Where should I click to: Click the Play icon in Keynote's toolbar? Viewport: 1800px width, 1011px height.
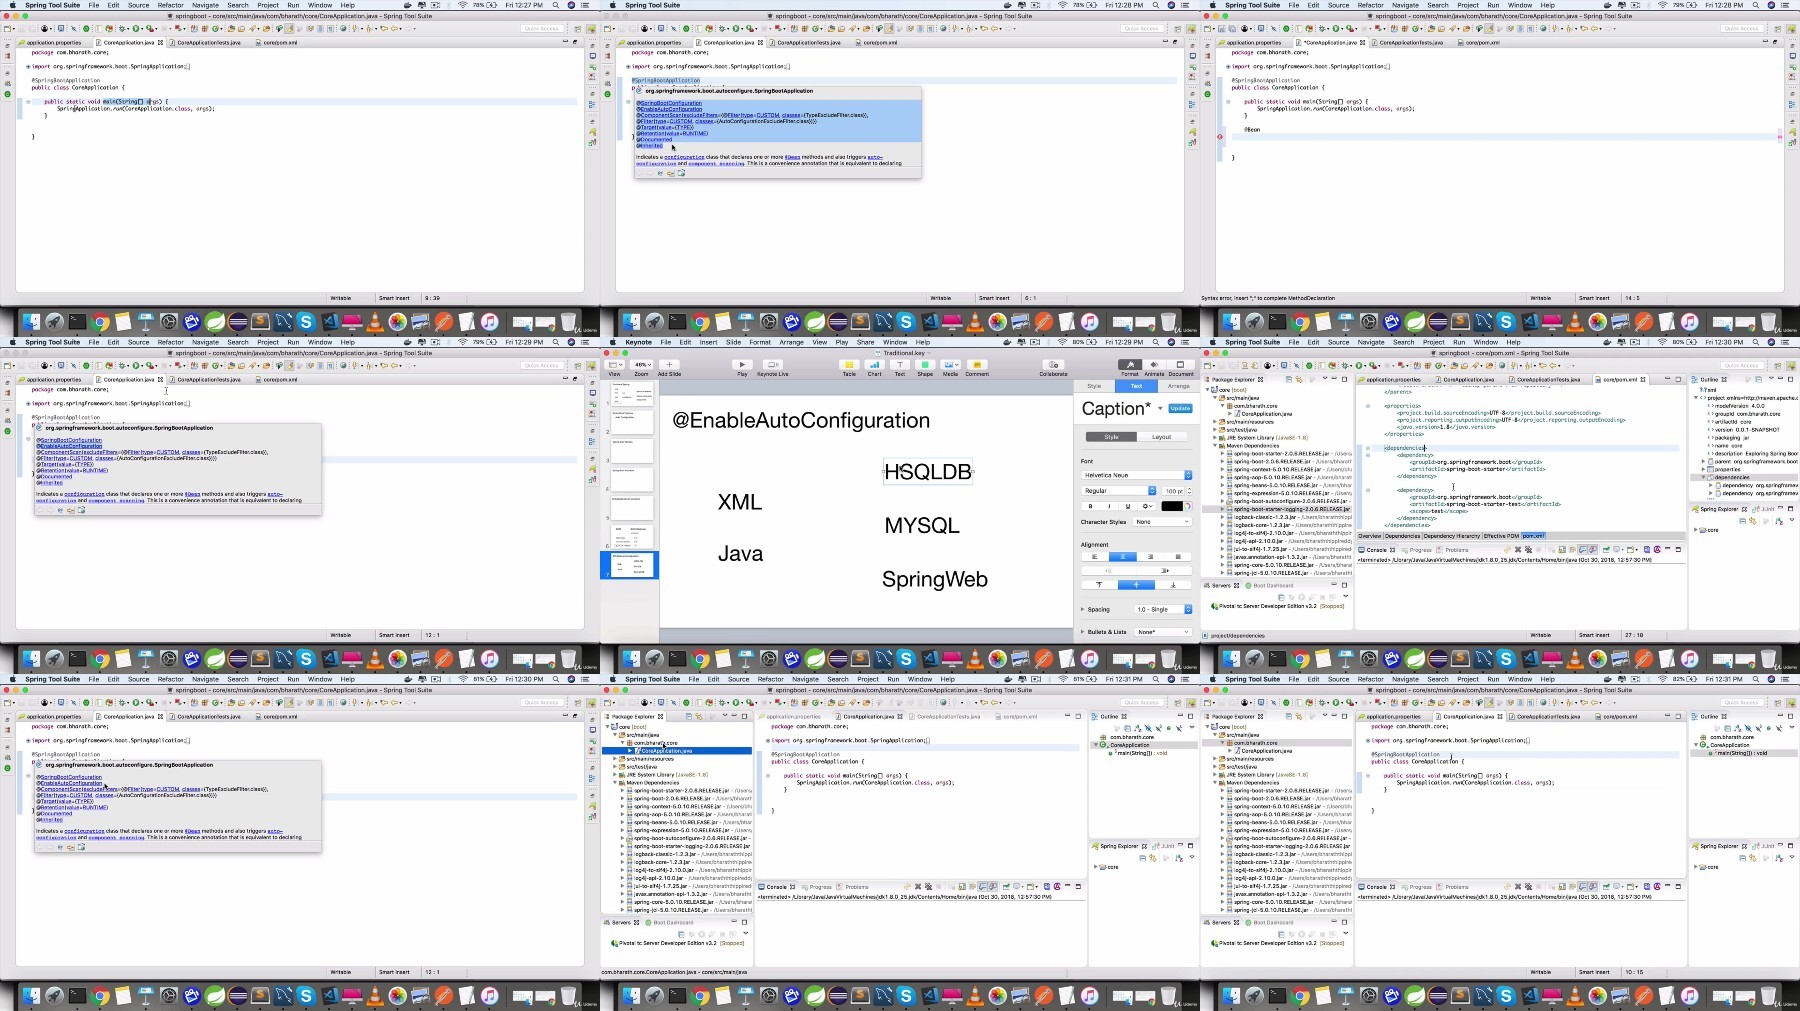pyautogui.click(x=742, y=365)
